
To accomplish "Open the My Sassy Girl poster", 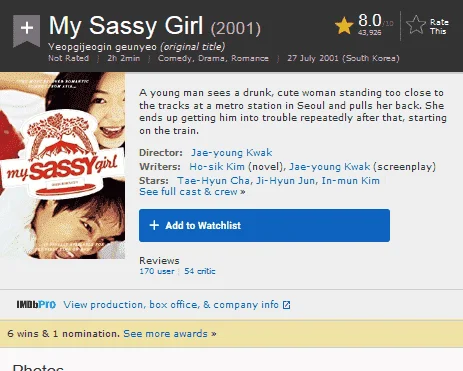I will pyautogui.click(x=63, y=166).
